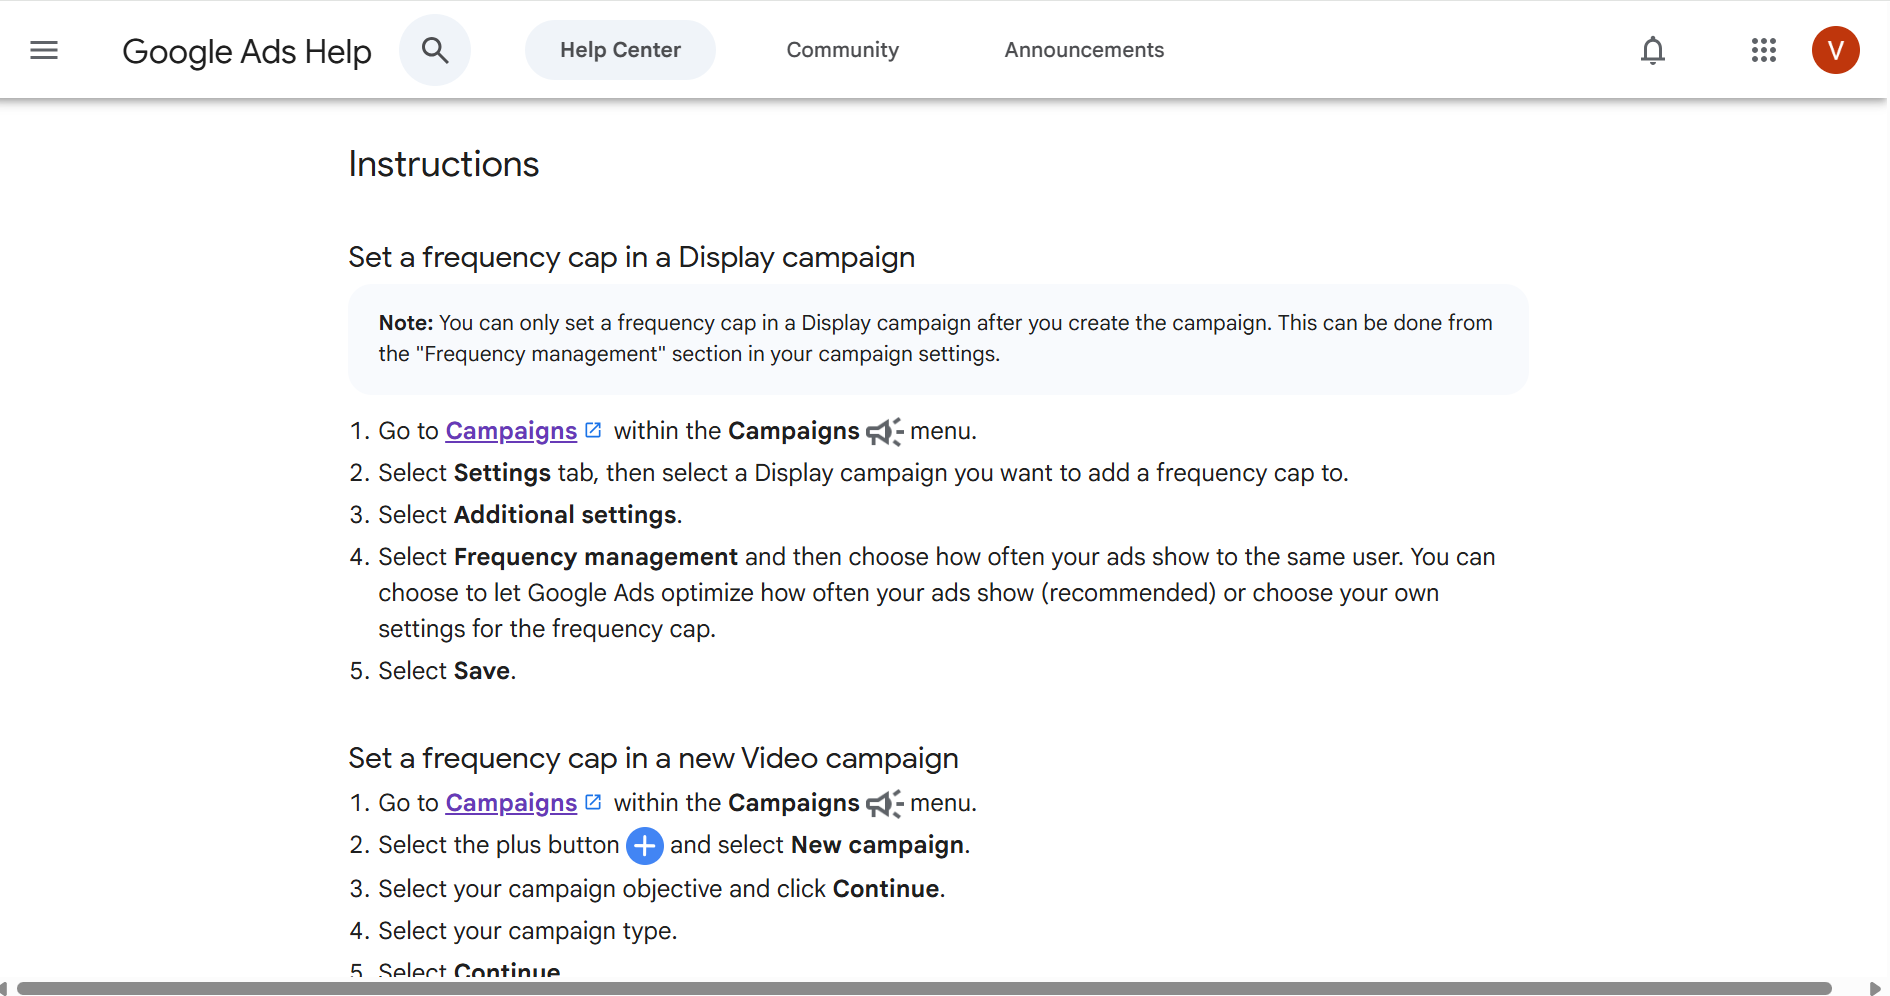The image size is (1890, 996).
Task: Switch to the Help Center tab
Action: coord(620,50)
